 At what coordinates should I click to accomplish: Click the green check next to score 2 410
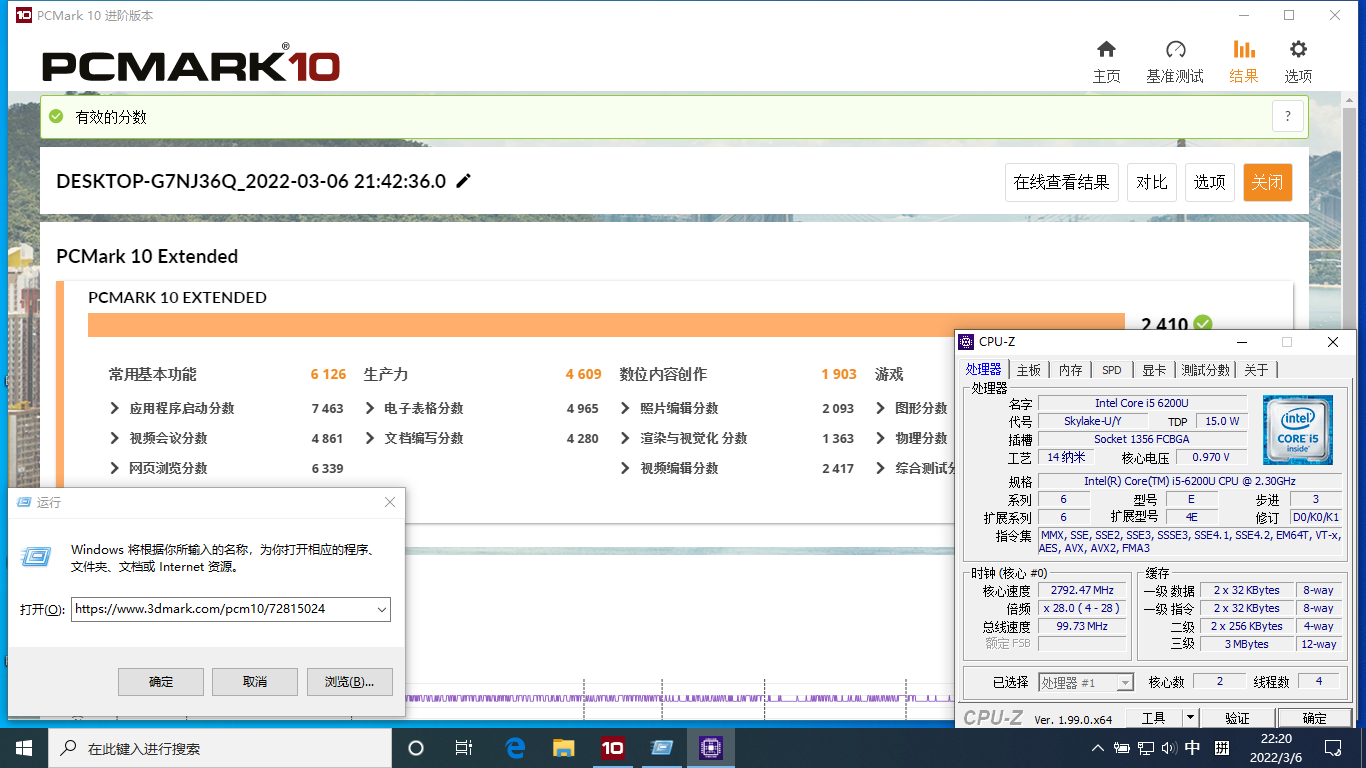tap(1202, 324)
